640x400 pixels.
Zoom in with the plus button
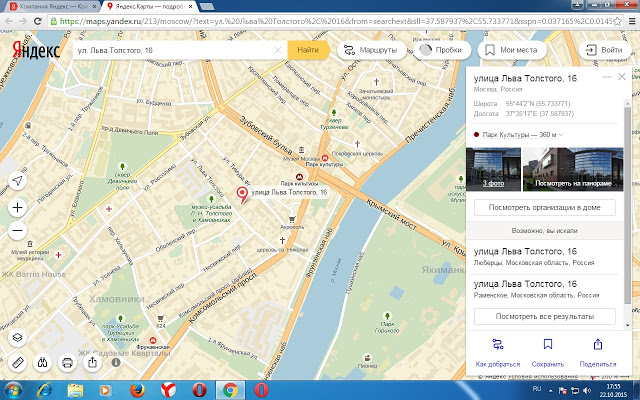18,208
